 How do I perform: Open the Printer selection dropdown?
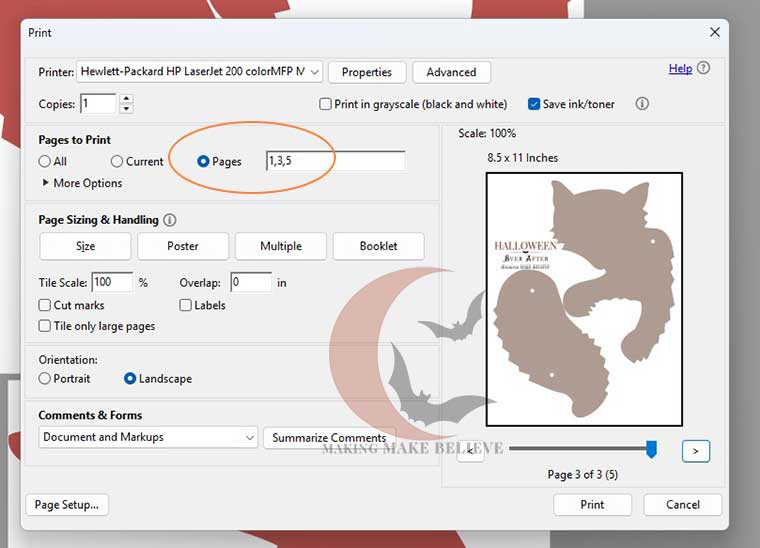199,72
